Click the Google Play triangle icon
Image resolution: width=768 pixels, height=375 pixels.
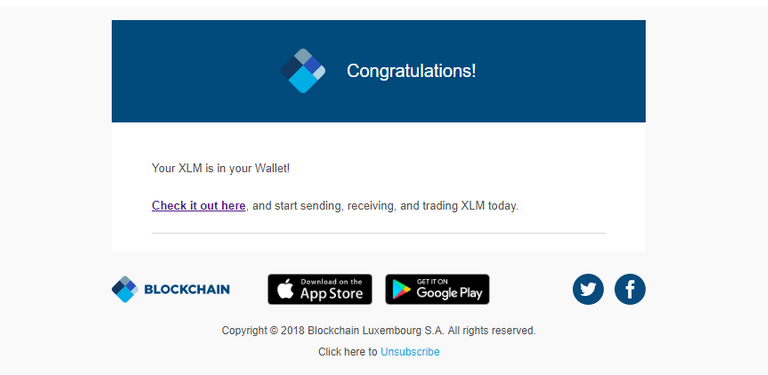tap(402, 290)
